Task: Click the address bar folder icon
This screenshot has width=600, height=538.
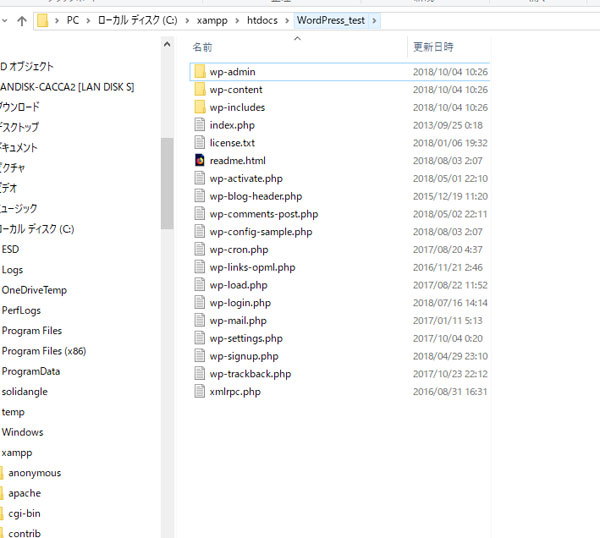Action: [x=42, y=21]
